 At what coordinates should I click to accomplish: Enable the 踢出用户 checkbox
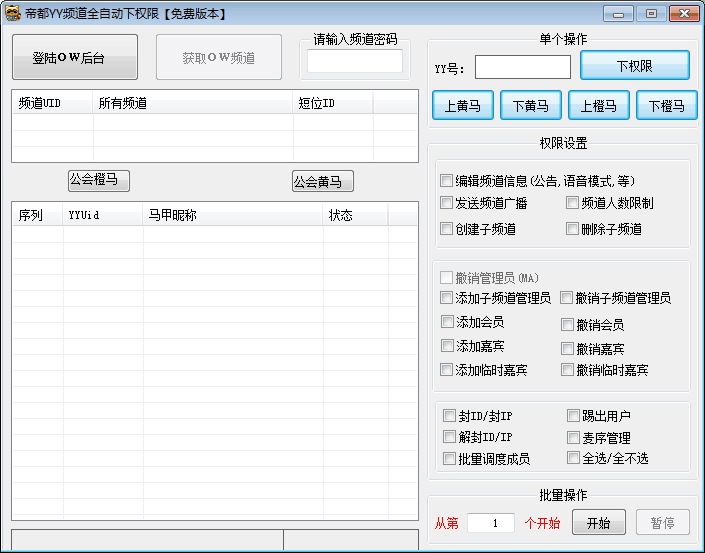point(573,415)
